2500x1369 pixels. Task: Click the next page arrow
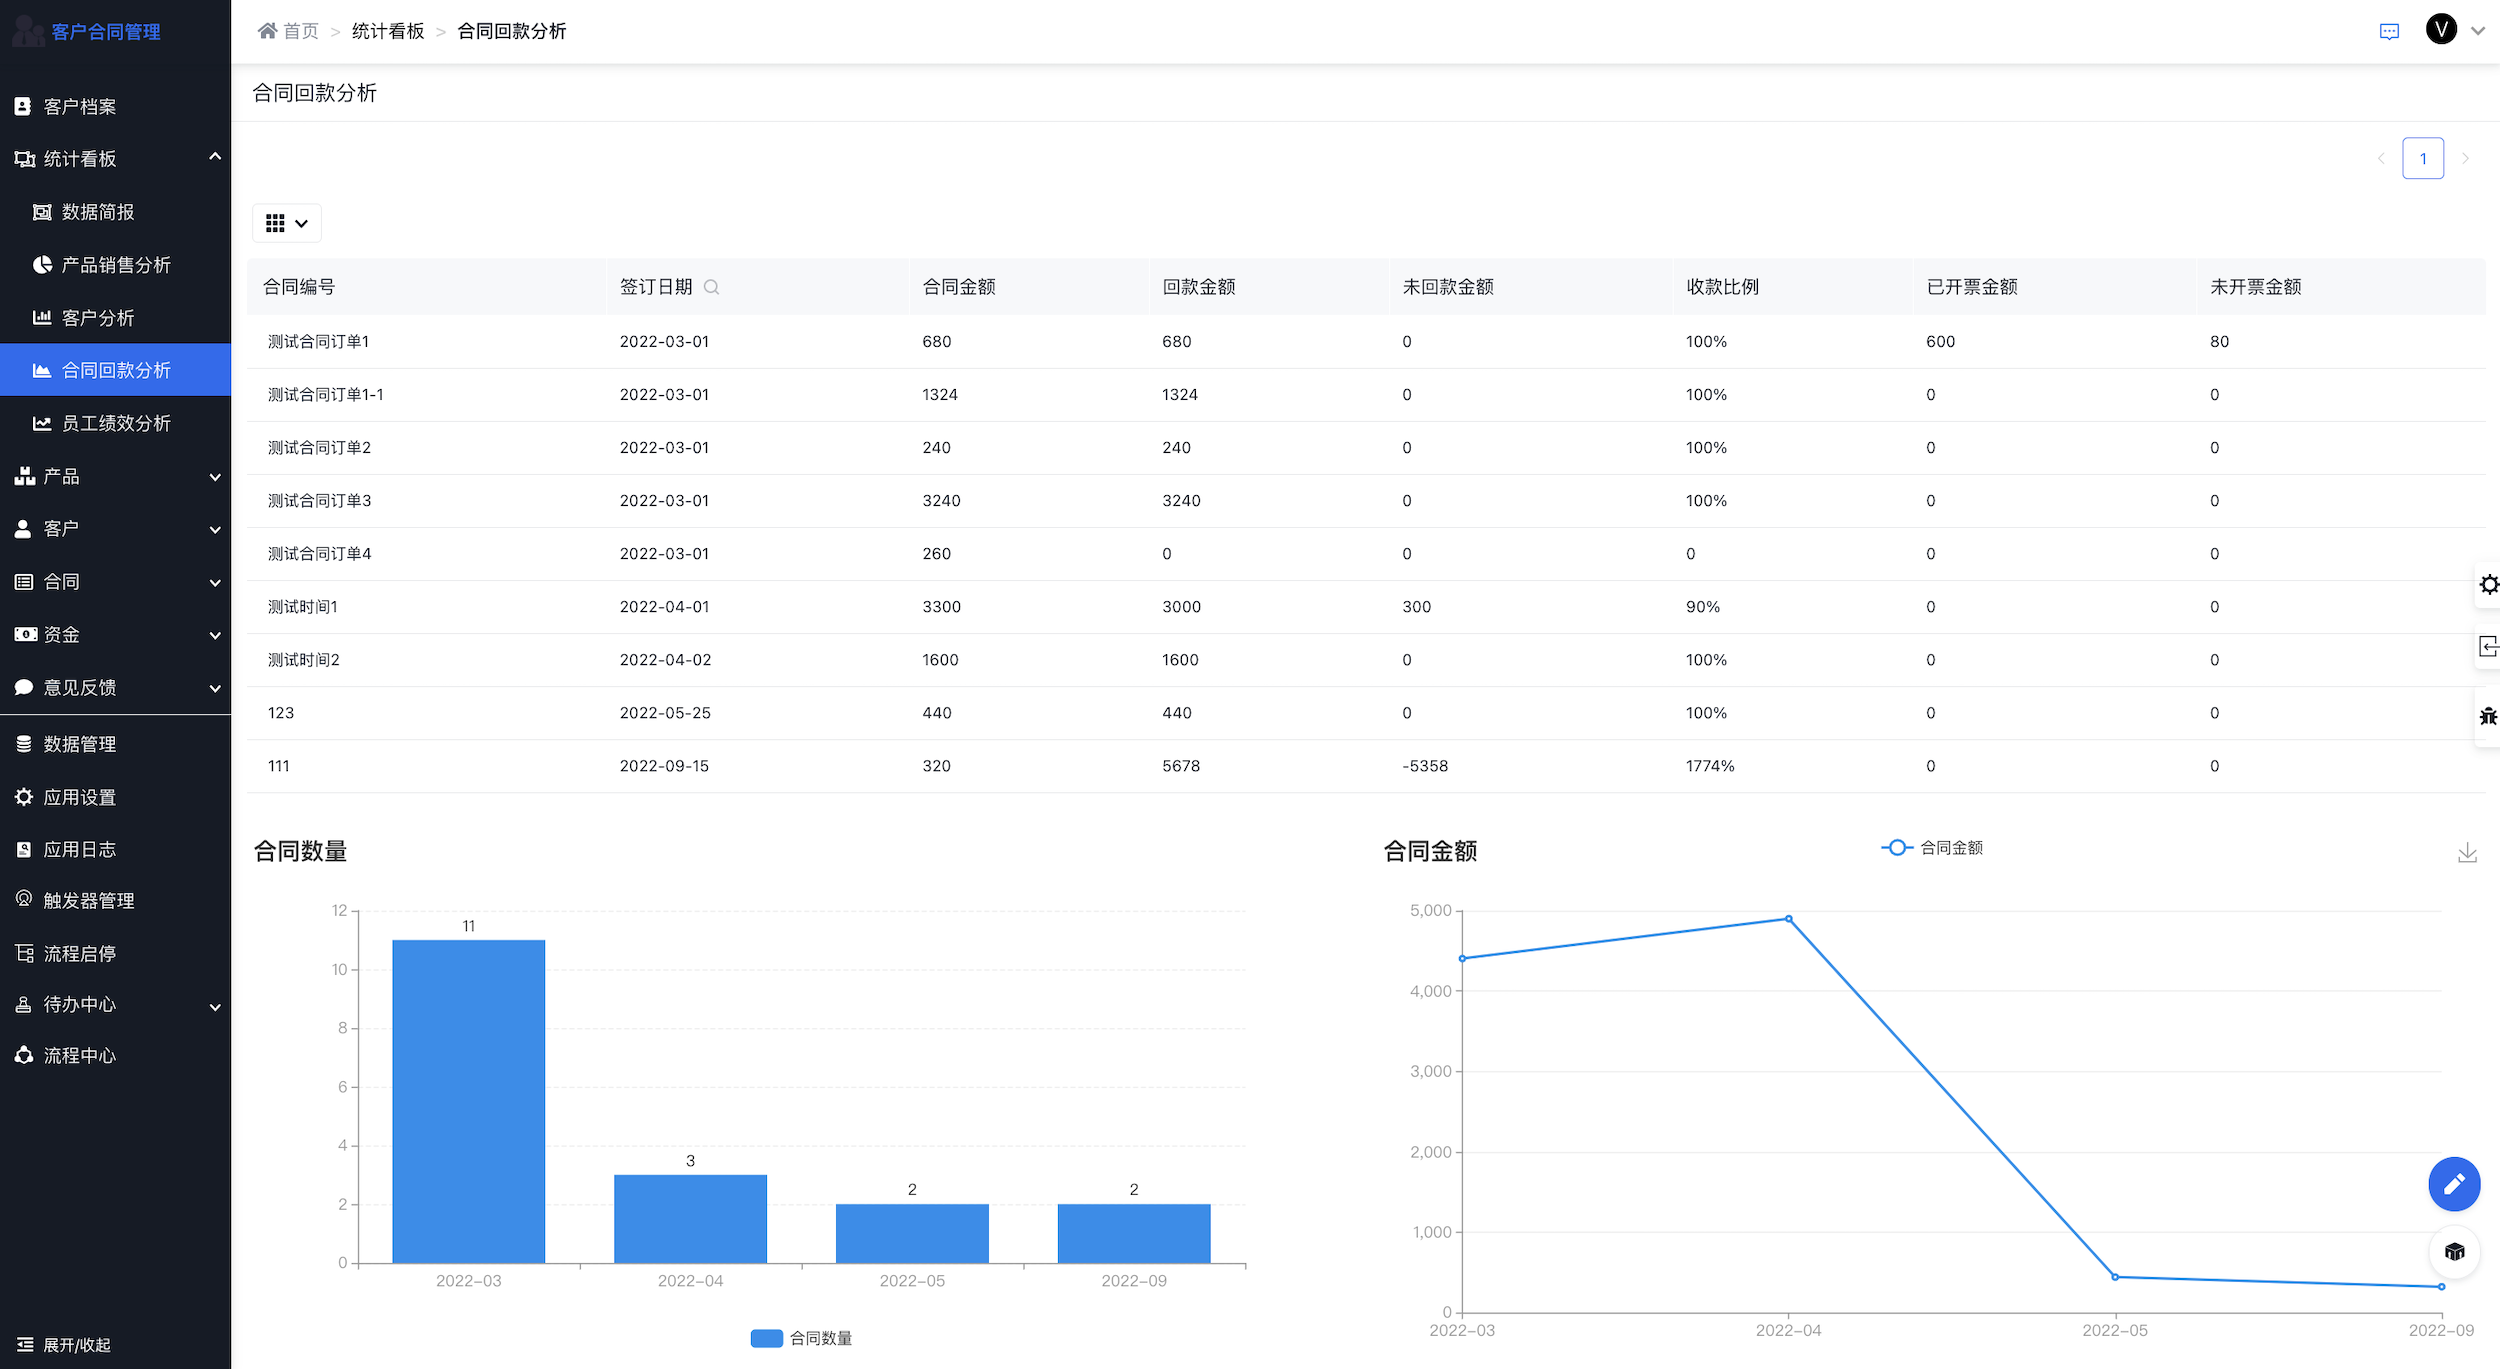coord(2465,158)
